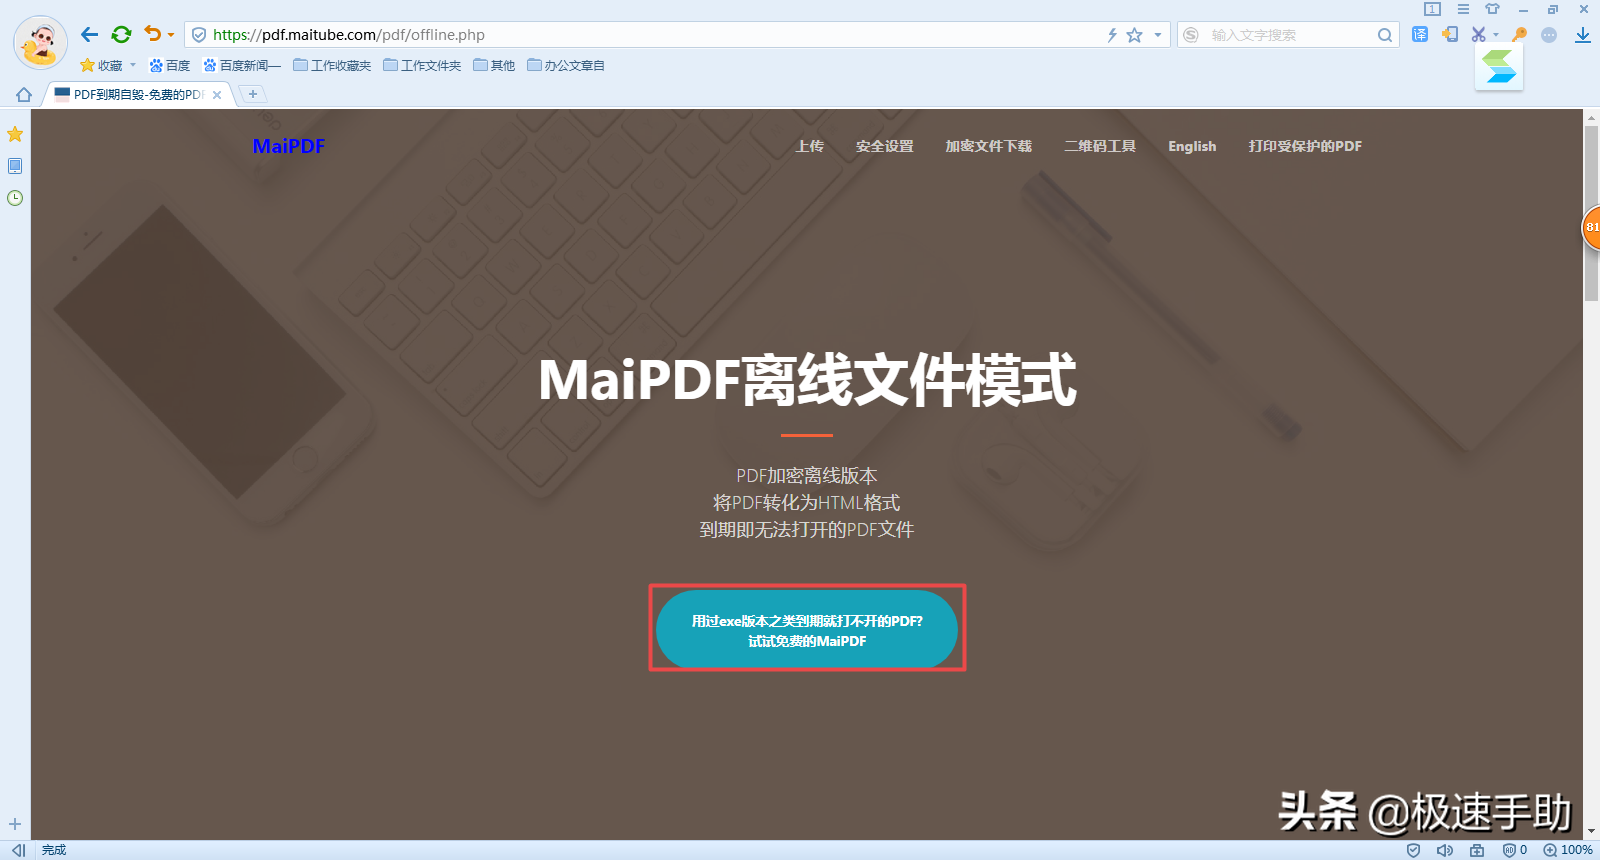Open dropdown next to the undo icon

click(x=171, y=35)
